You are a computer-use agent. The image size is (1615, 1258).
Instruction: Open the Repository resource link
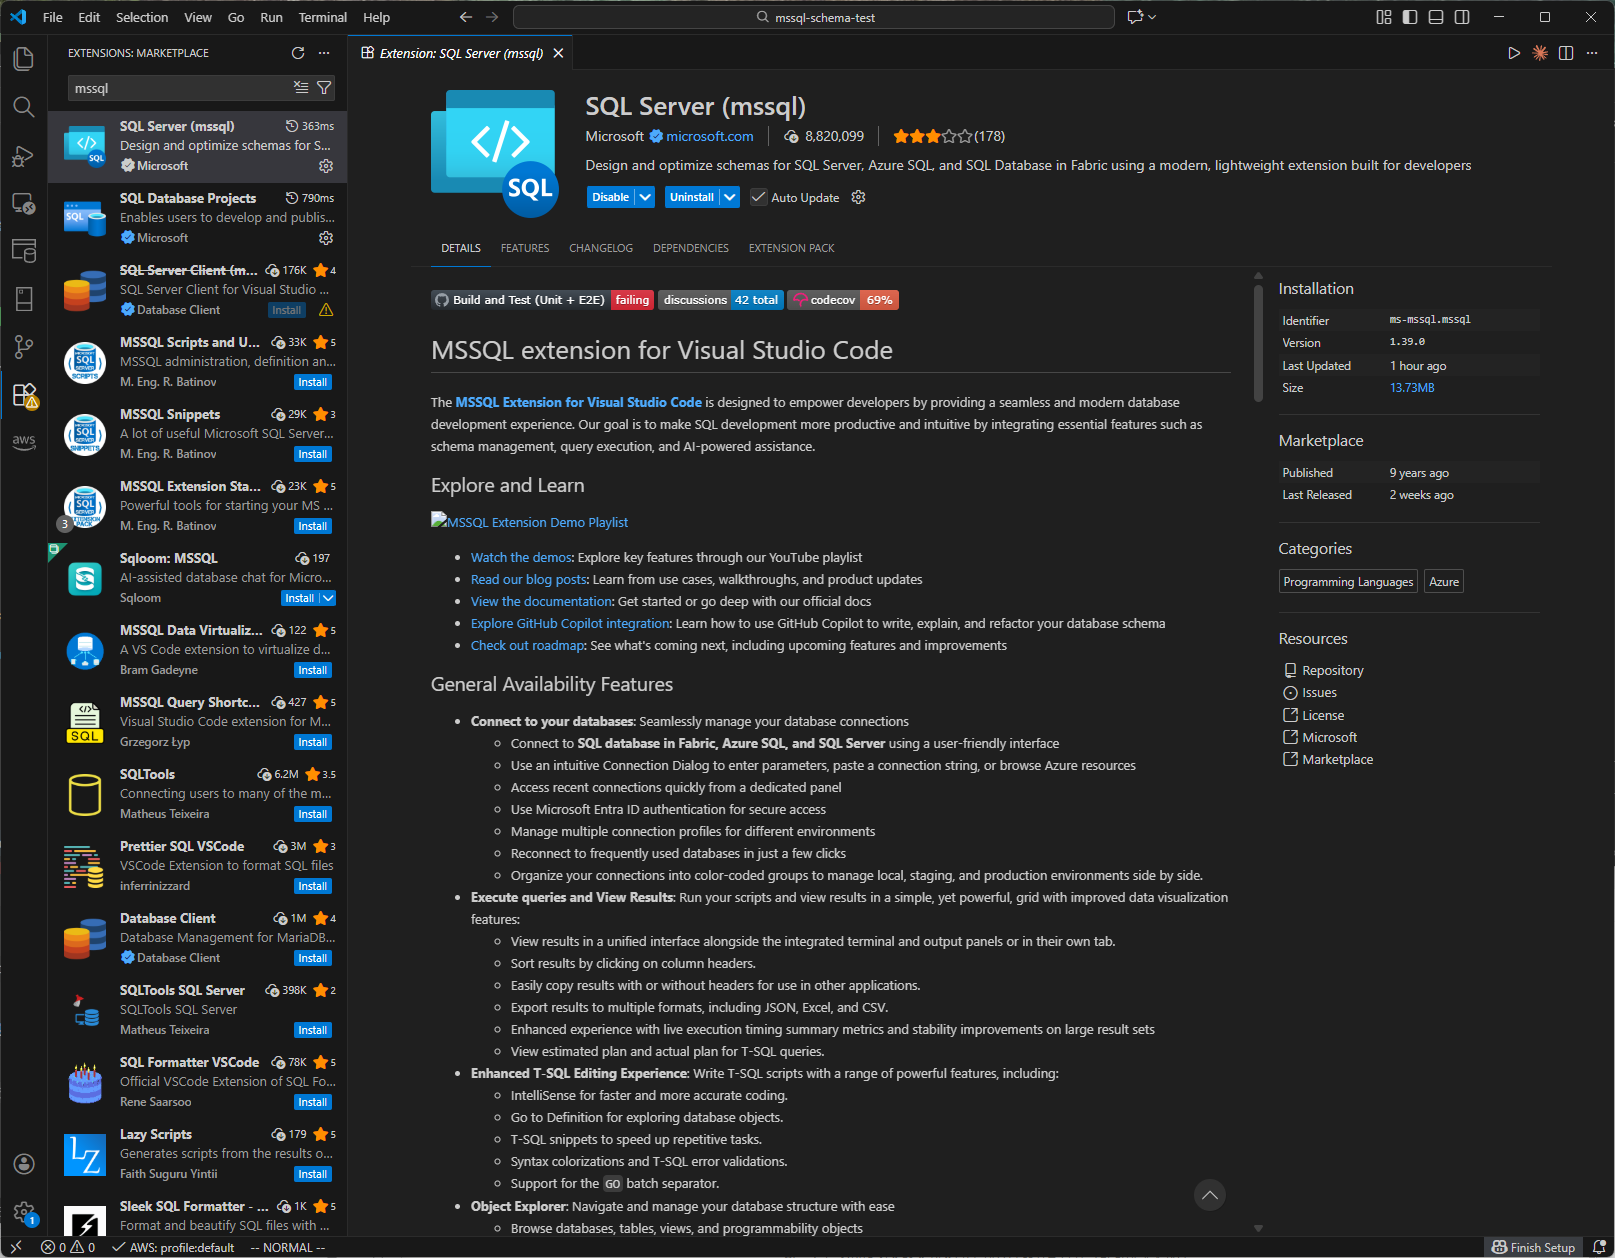pyautogui.click(x=1332, y=671)
